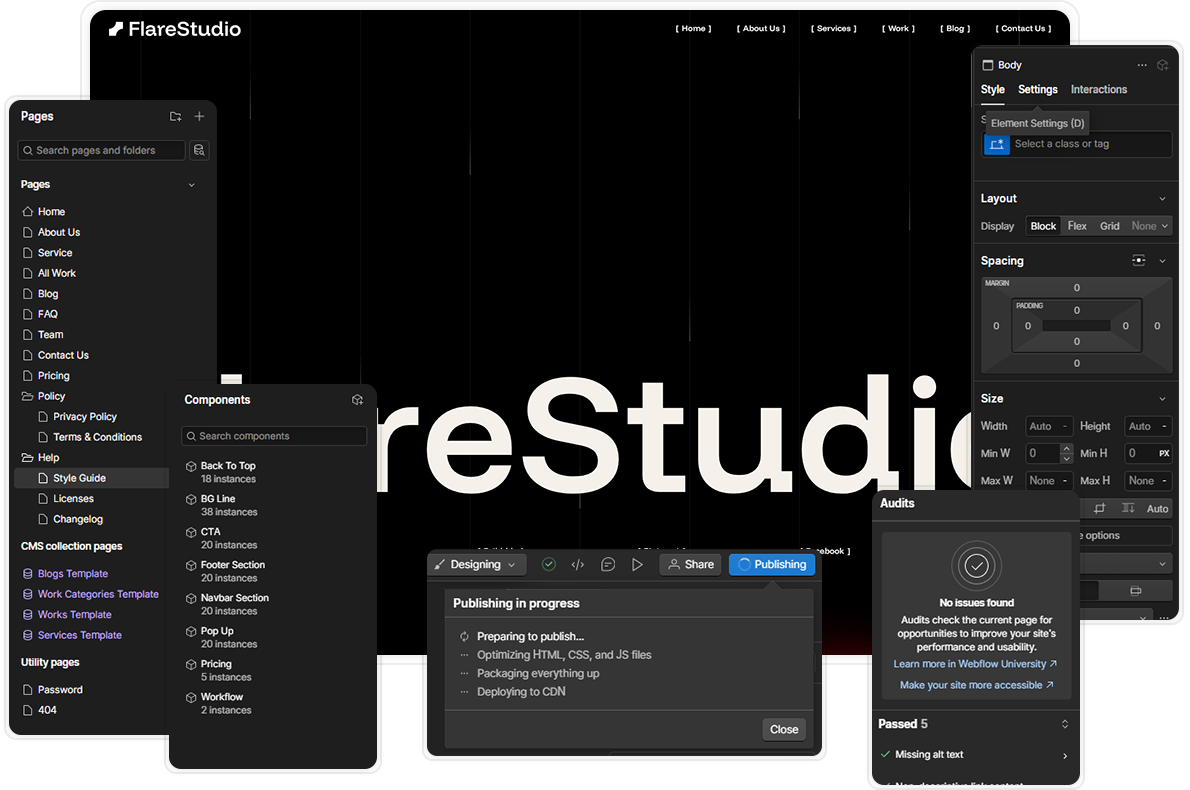1190x790 pixels.
Task: Collapse the Spacing section chevron
Action: (1162, 261)
